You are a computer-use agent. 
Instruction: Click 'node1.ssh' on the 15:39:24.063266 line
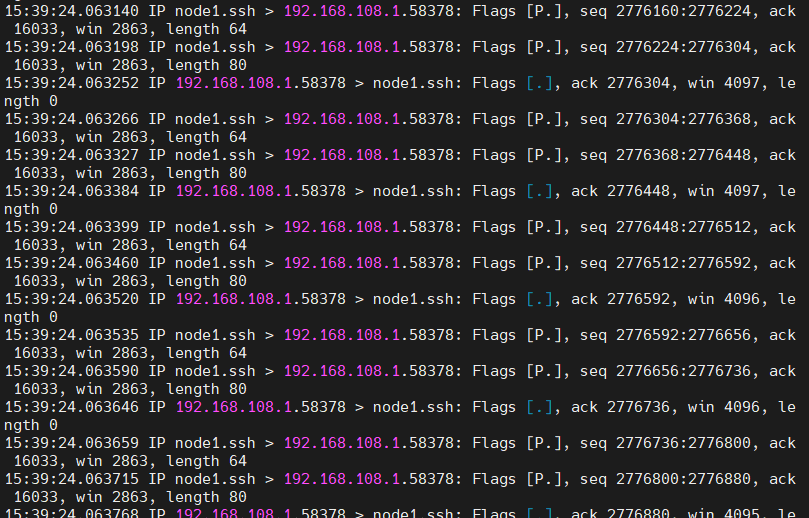[215, 119]
